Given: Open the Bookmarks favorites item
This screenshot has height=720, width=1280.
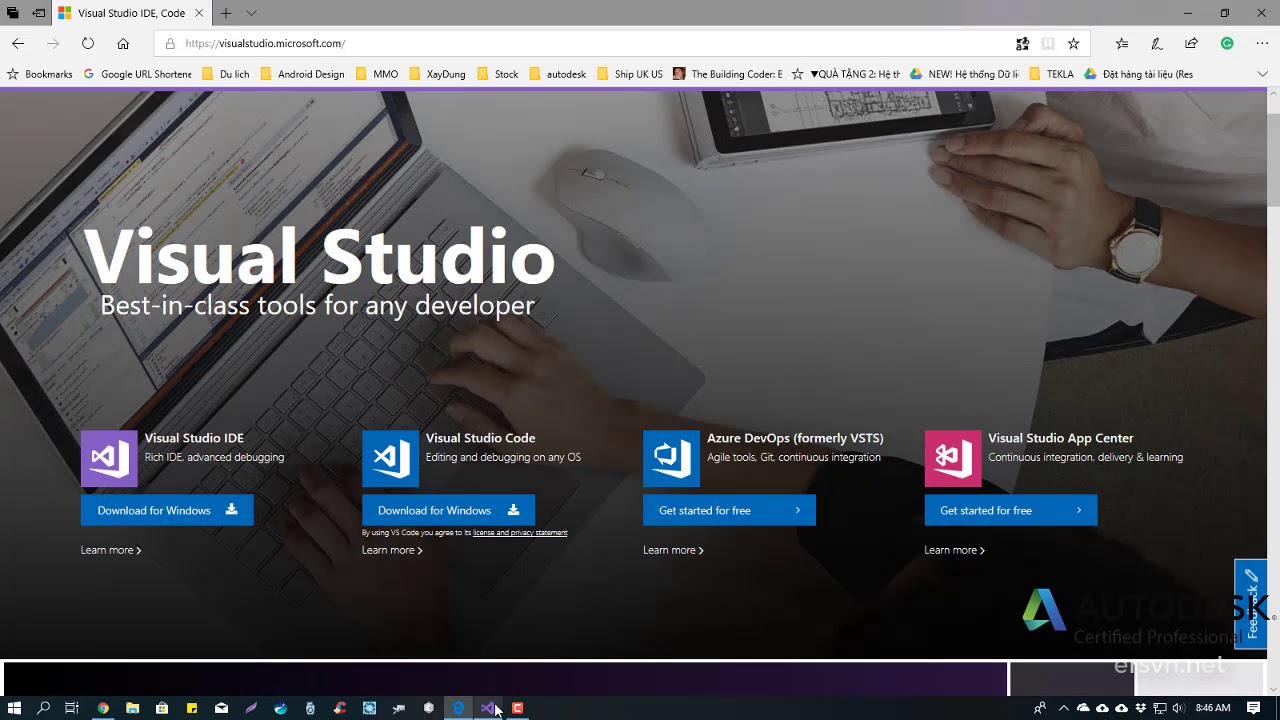Looking at the screenshot, I should click(x=40, y=74).
